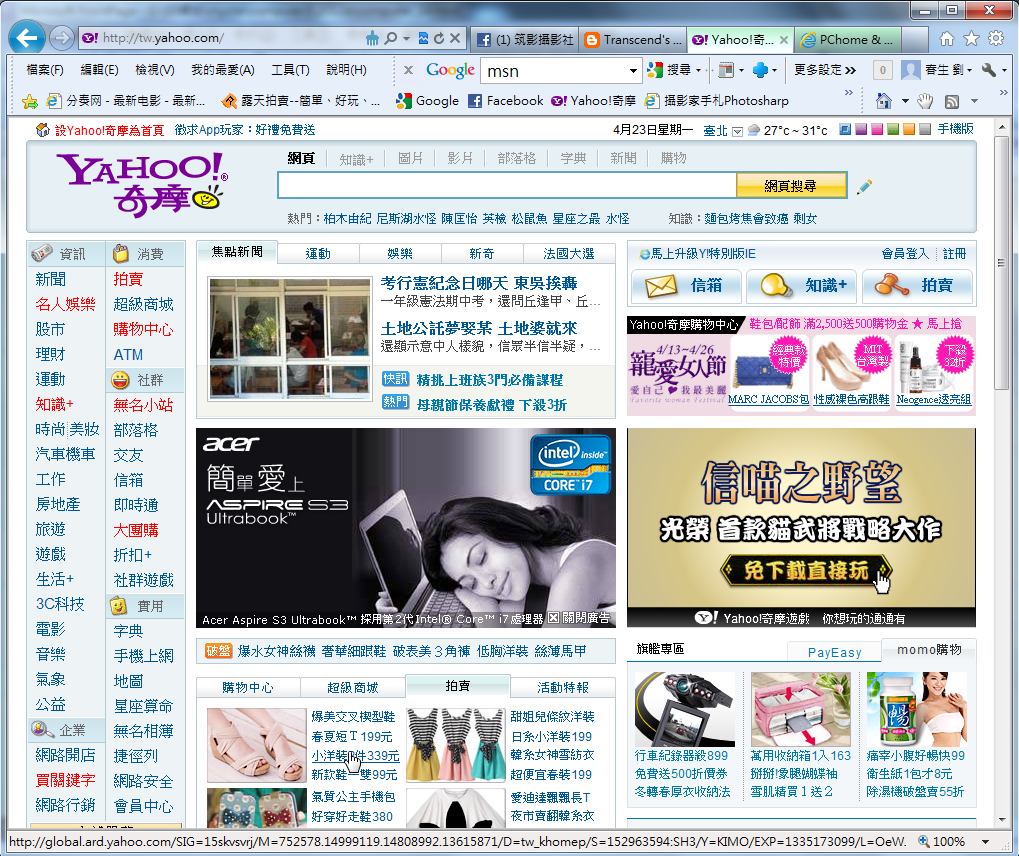Viewport: 1019px width, 856px height.
Task: Click the Yahoo!奇摩 logo
Action: (142, 185)
